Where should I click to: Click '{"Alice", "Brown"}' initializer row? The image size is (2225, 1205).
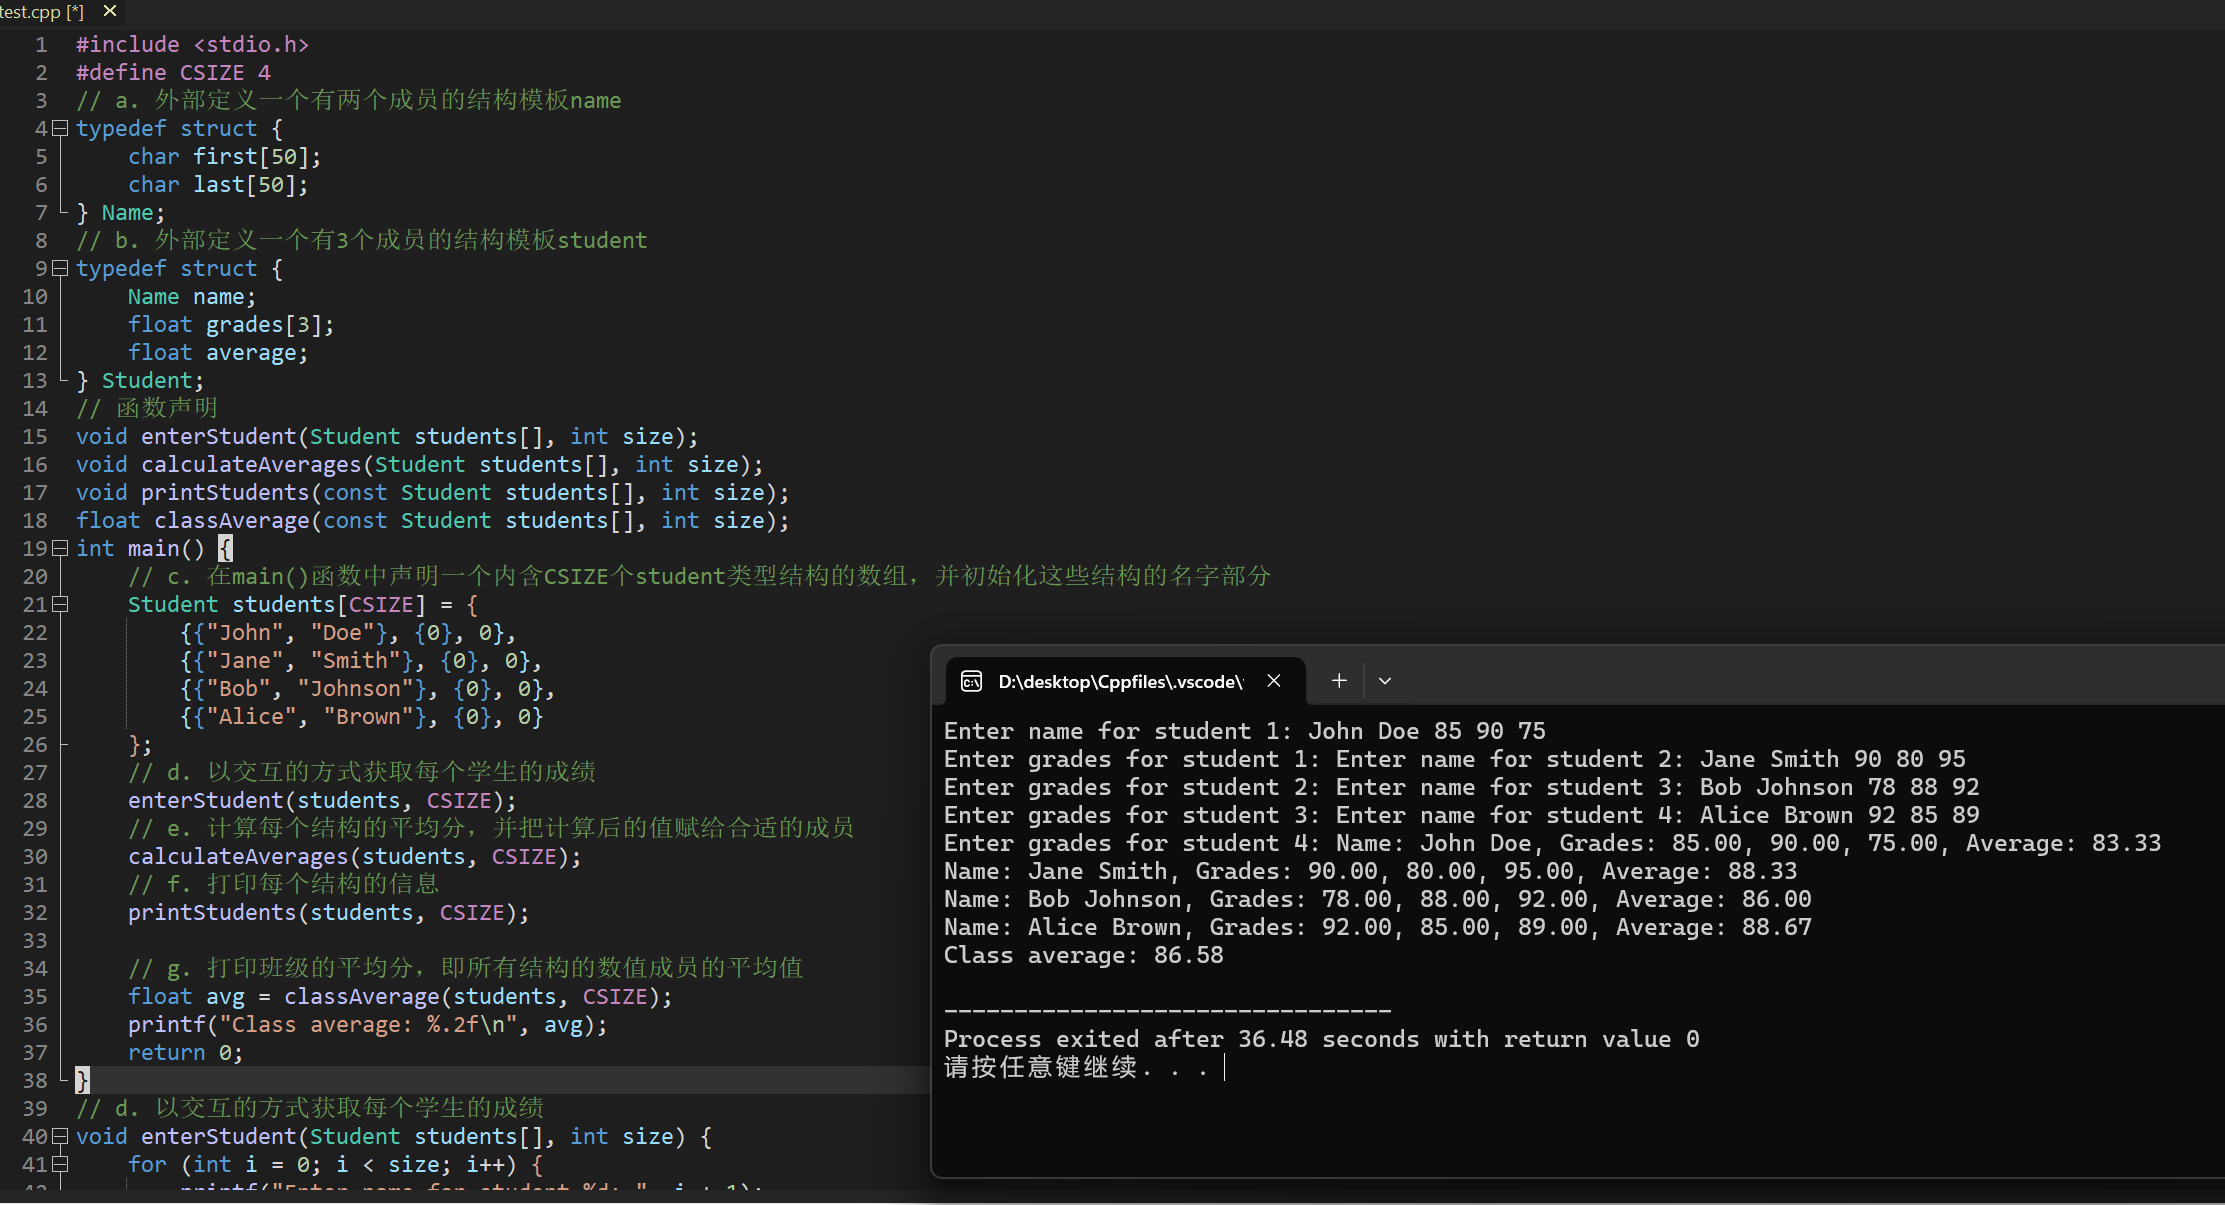click(362, 716)
